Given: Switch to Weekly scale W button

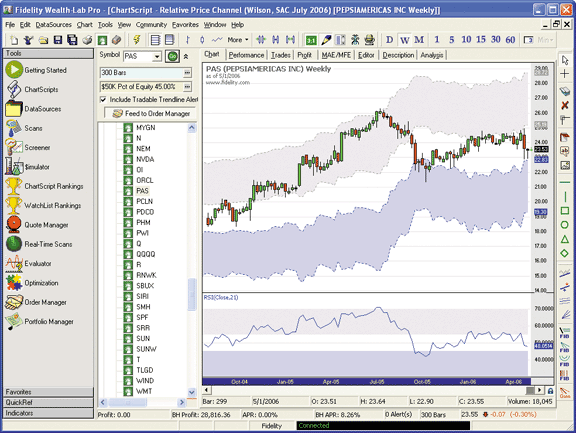Looking at the screenshot, I should [x=404, y=40].
